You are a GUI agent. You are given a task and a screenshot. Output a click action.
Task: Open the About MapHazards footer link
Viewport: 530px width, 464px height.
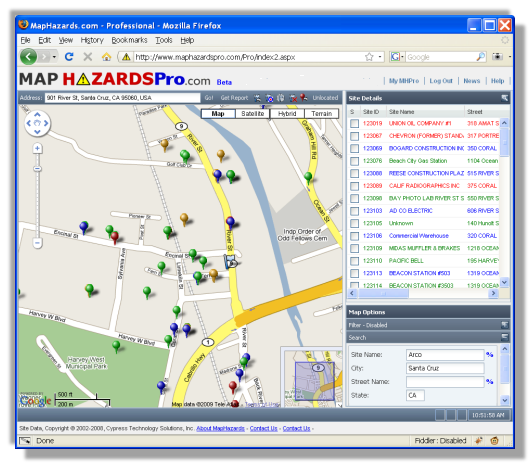(220, 428)
